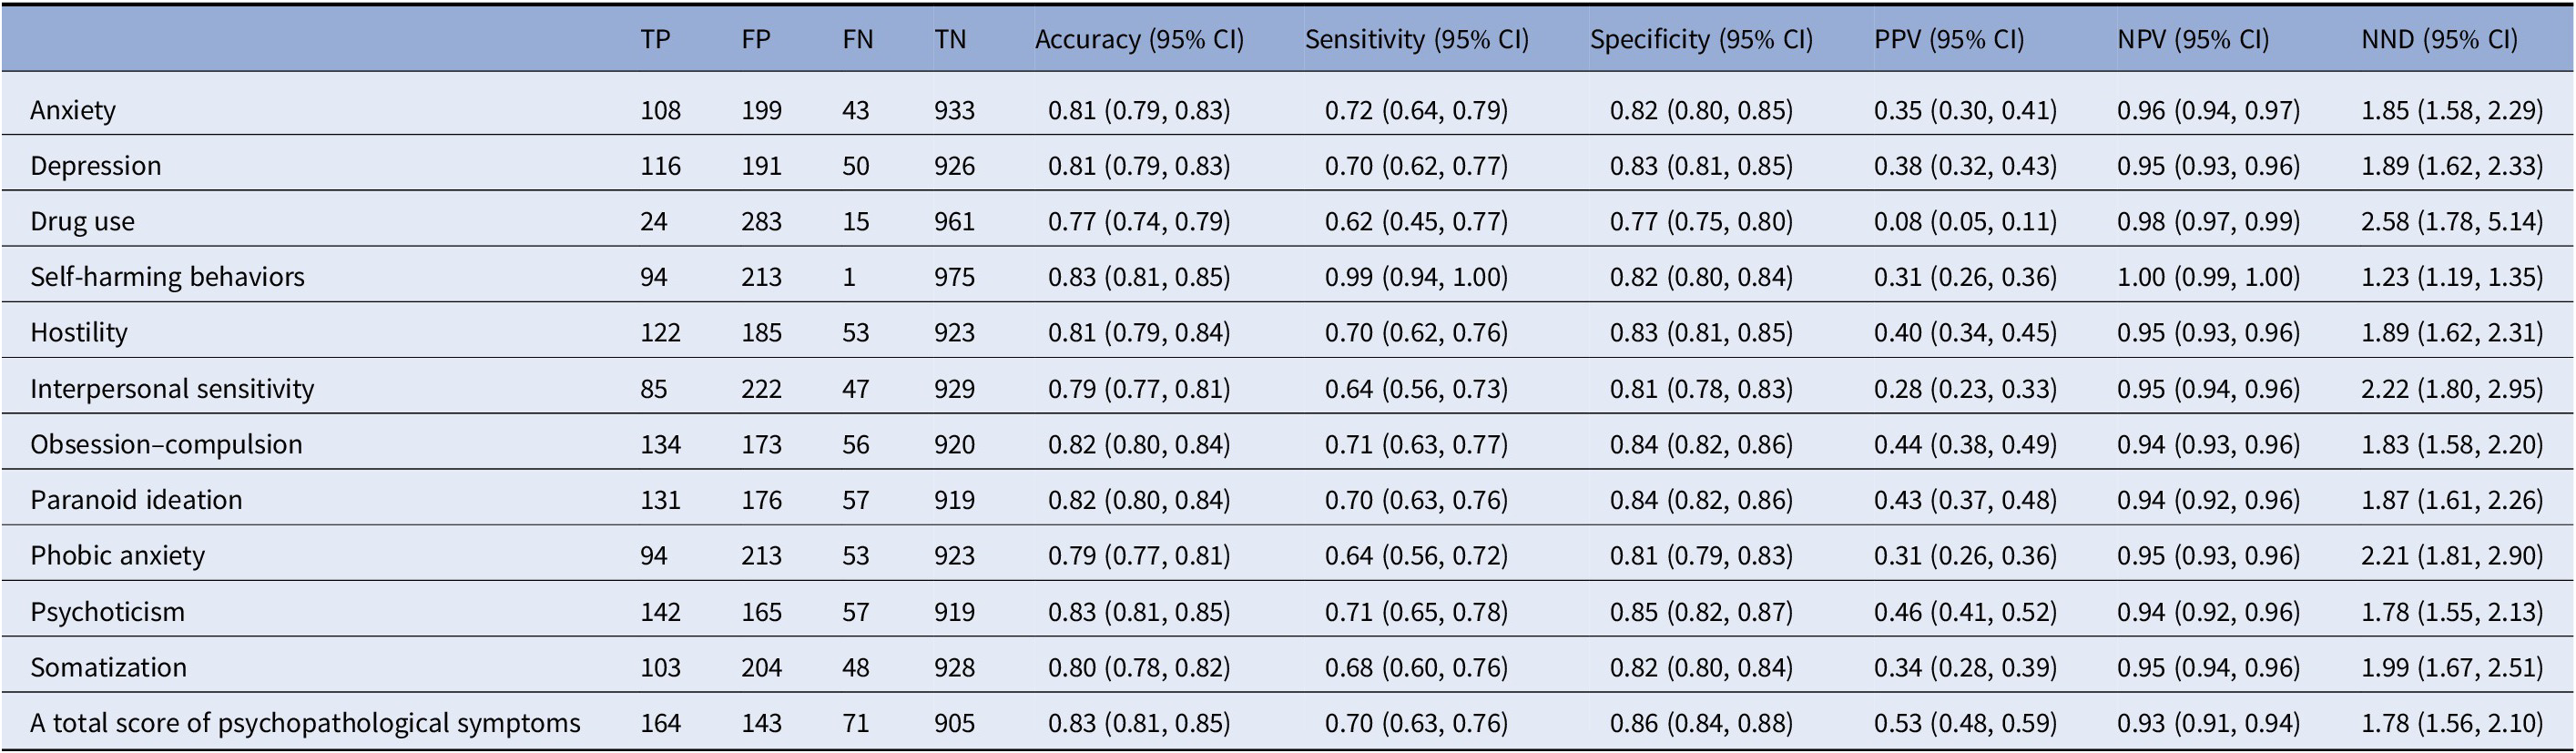Image resolution: width=2576 pixels, height=753 pixels.
Task: Click the Hostility row label
Action: coord(79,333)
